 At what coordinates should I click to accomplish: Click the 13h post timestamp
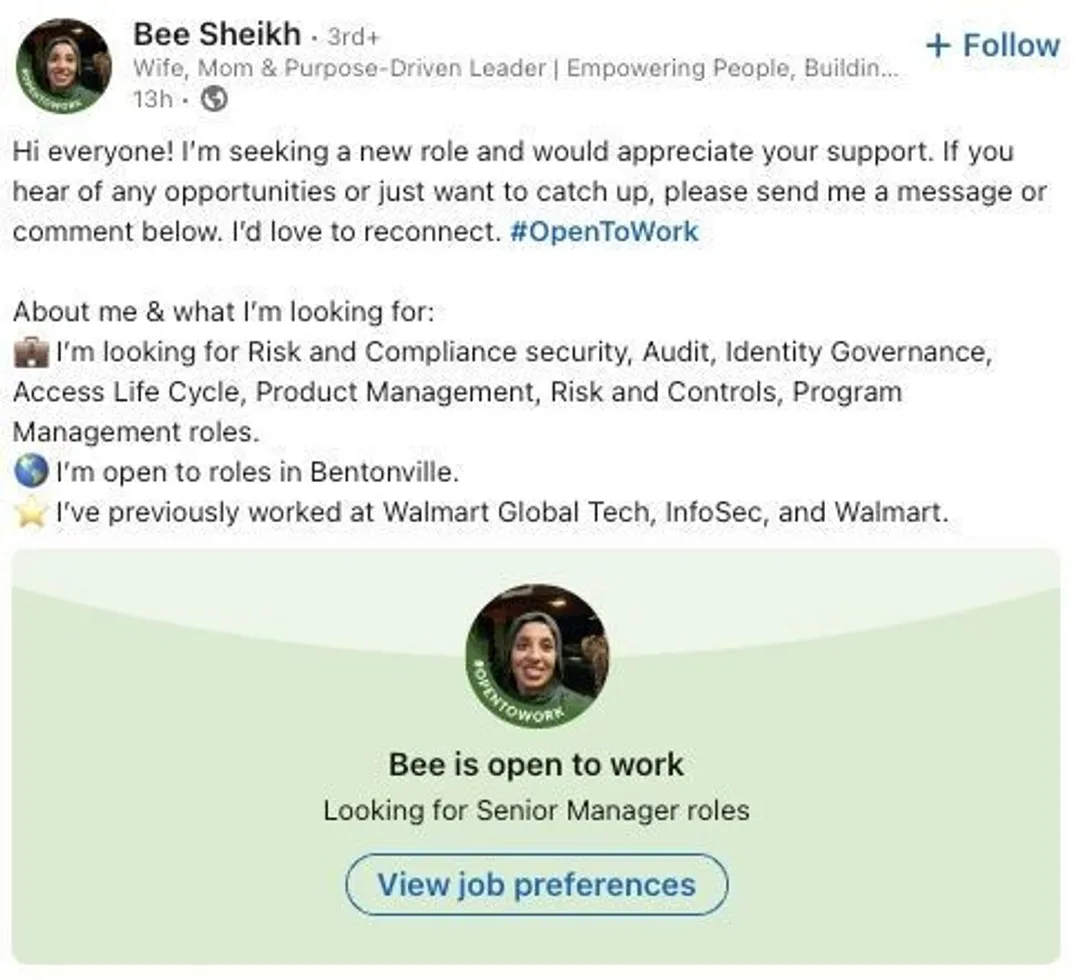(x=152, y=99)
